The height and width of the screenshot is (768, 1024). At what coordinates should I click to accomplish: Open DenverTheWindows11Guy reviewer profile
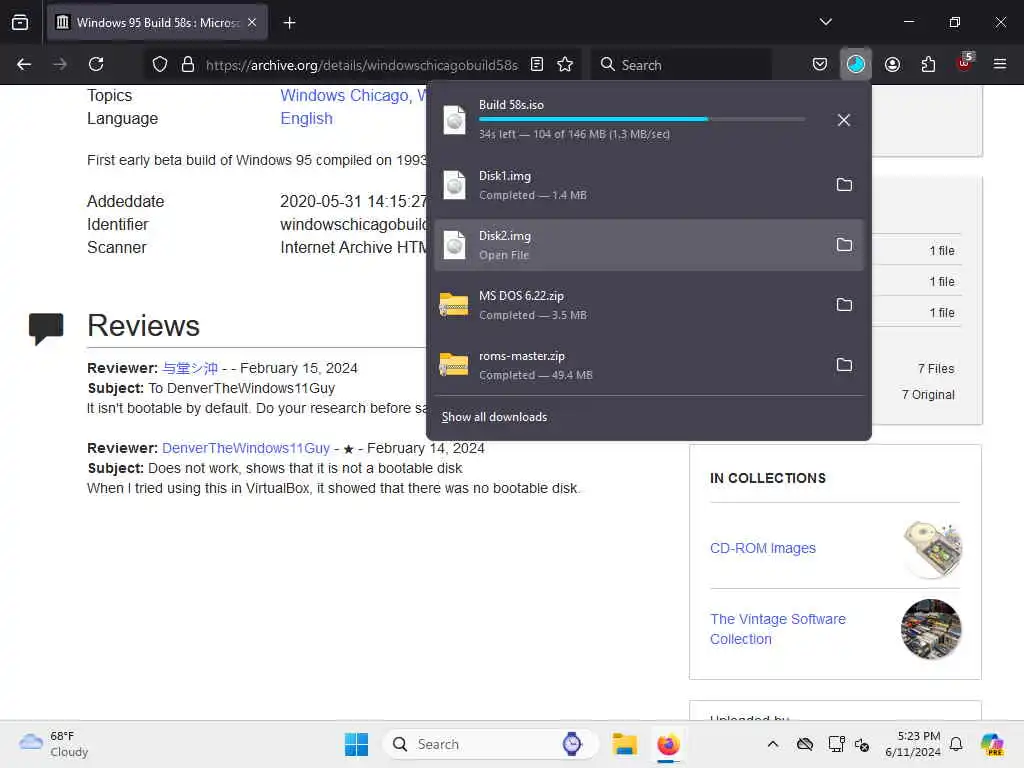246,448
